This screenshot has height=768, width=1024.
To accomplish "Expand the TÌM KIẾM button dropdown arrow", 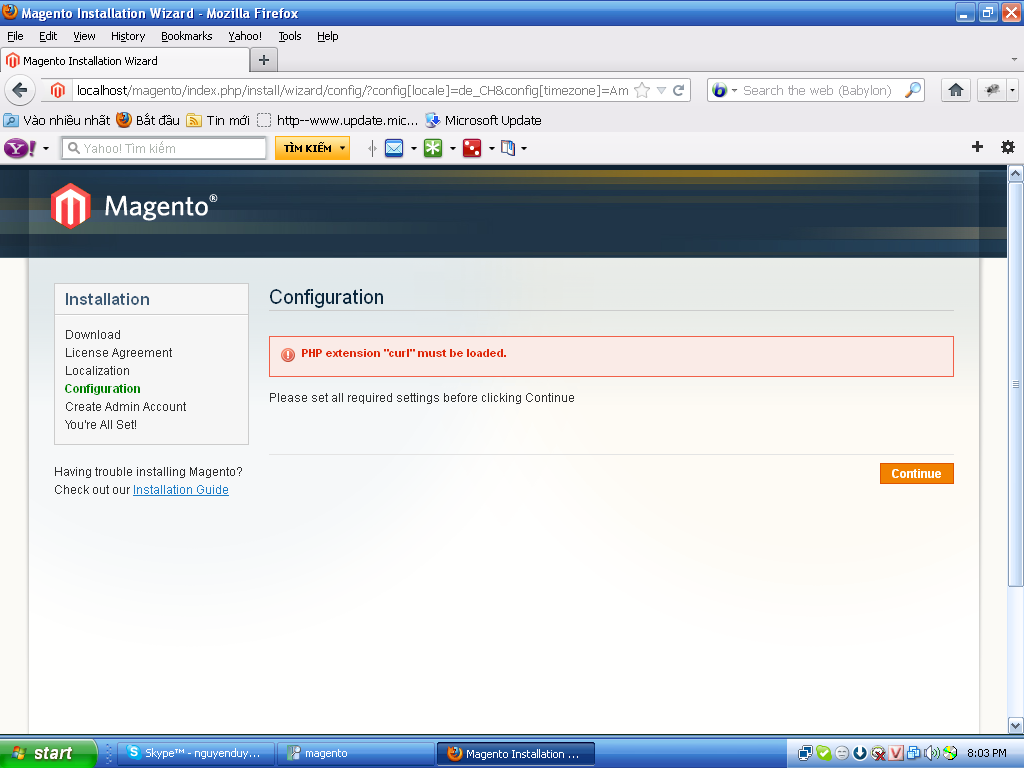I will pyautogui.click(x=342, y=148).
